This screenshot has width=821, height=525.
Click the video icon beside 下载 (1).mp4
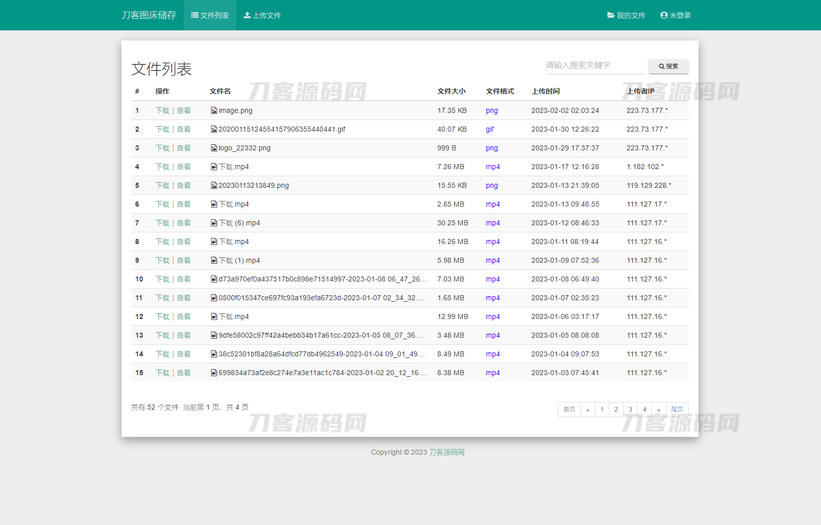tap(214, 261)
